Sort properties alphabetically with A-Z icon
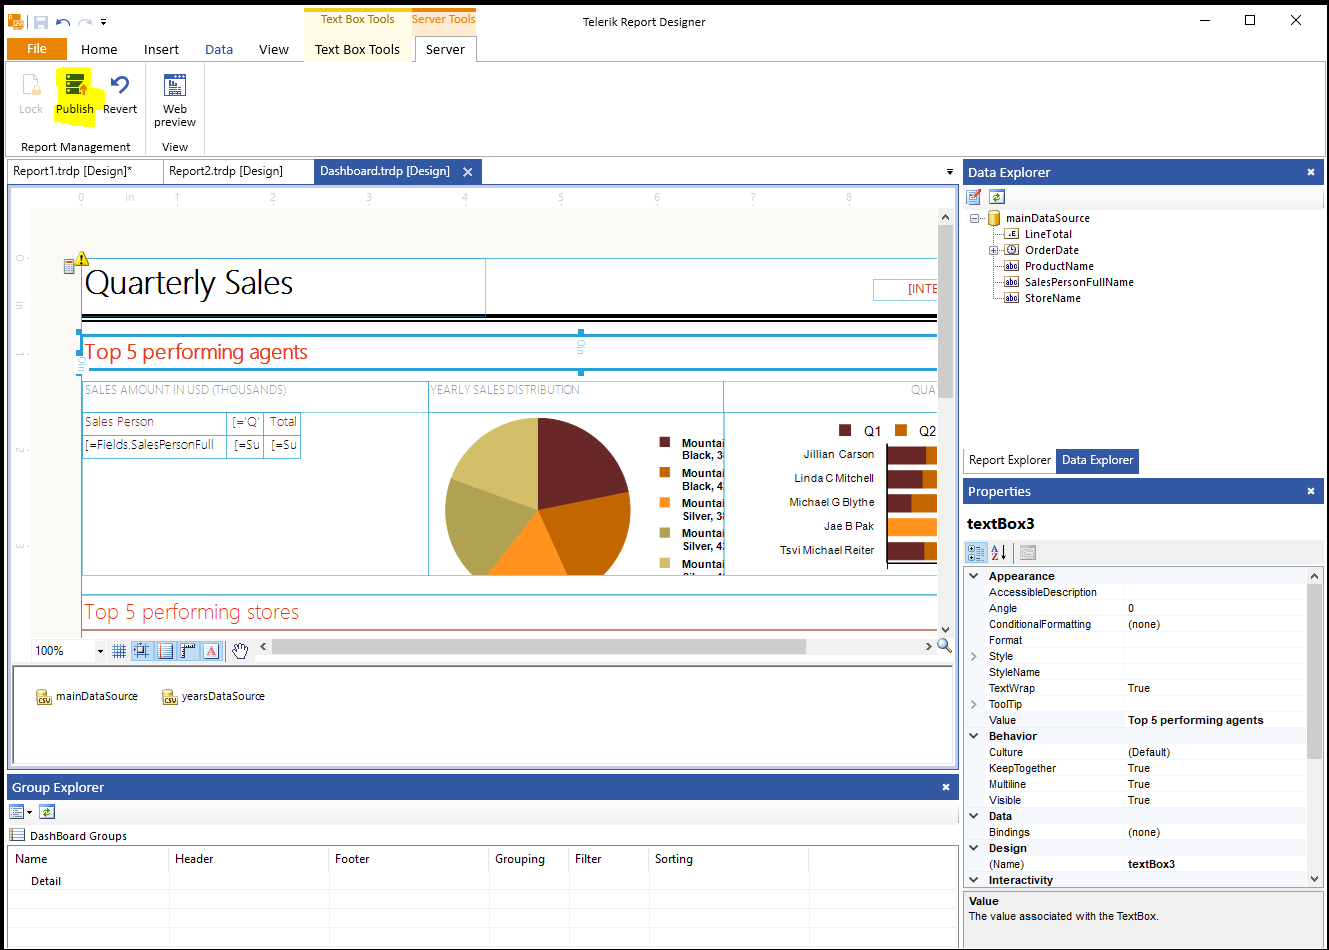 coord(998,552)
